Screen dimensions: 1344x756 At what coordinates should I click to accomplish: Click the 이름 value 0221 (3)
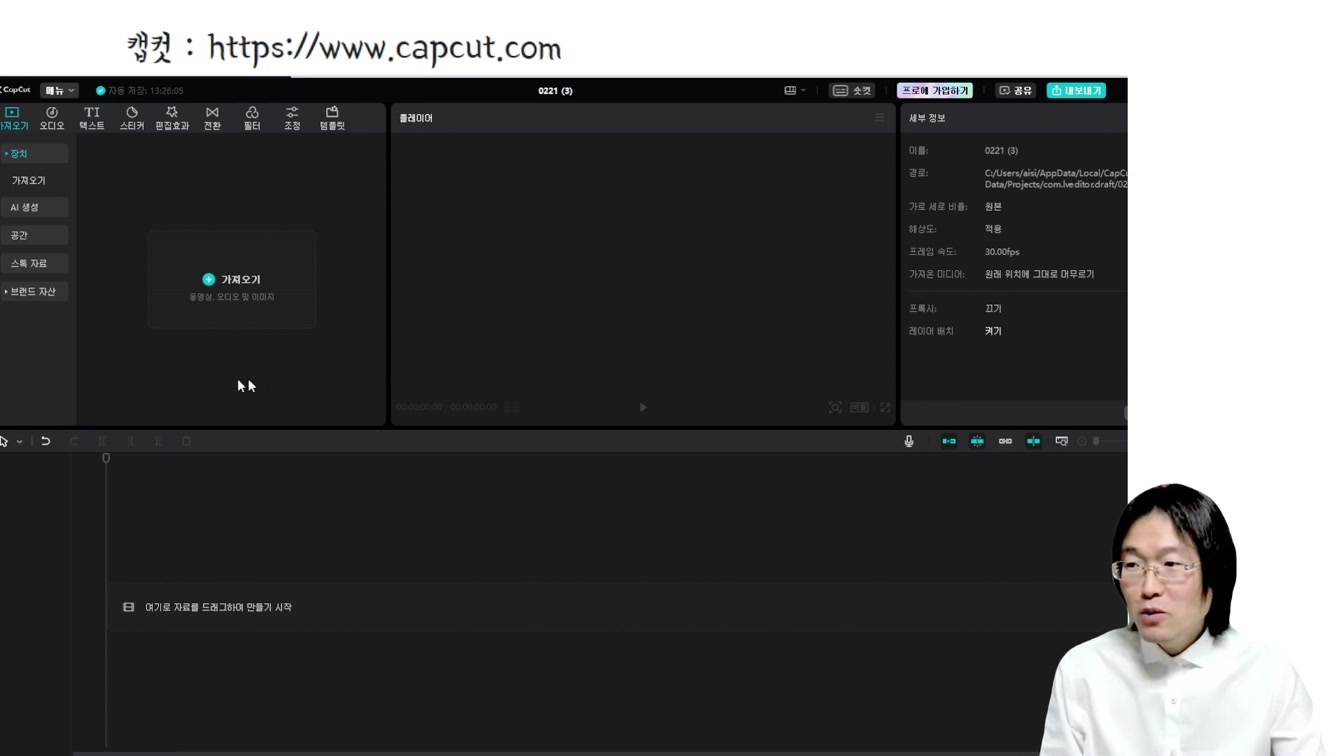1001,151
